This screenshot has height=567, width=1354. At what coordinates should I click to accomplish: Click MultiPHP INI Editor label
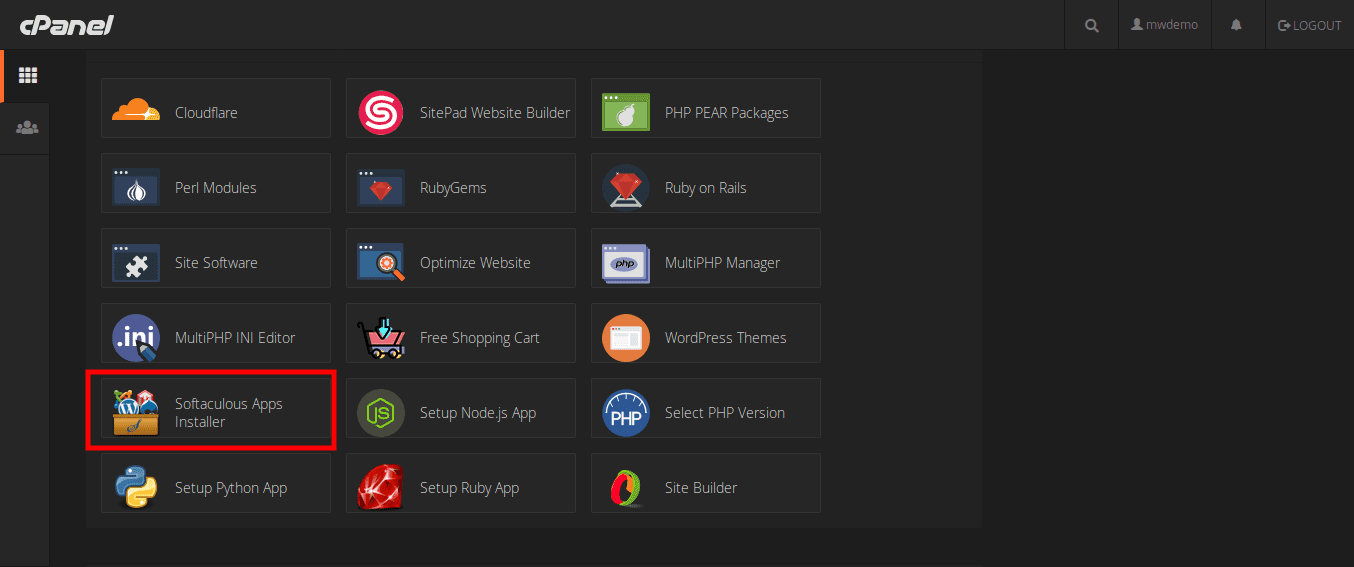pyautogui.click(x=235, y=338)
